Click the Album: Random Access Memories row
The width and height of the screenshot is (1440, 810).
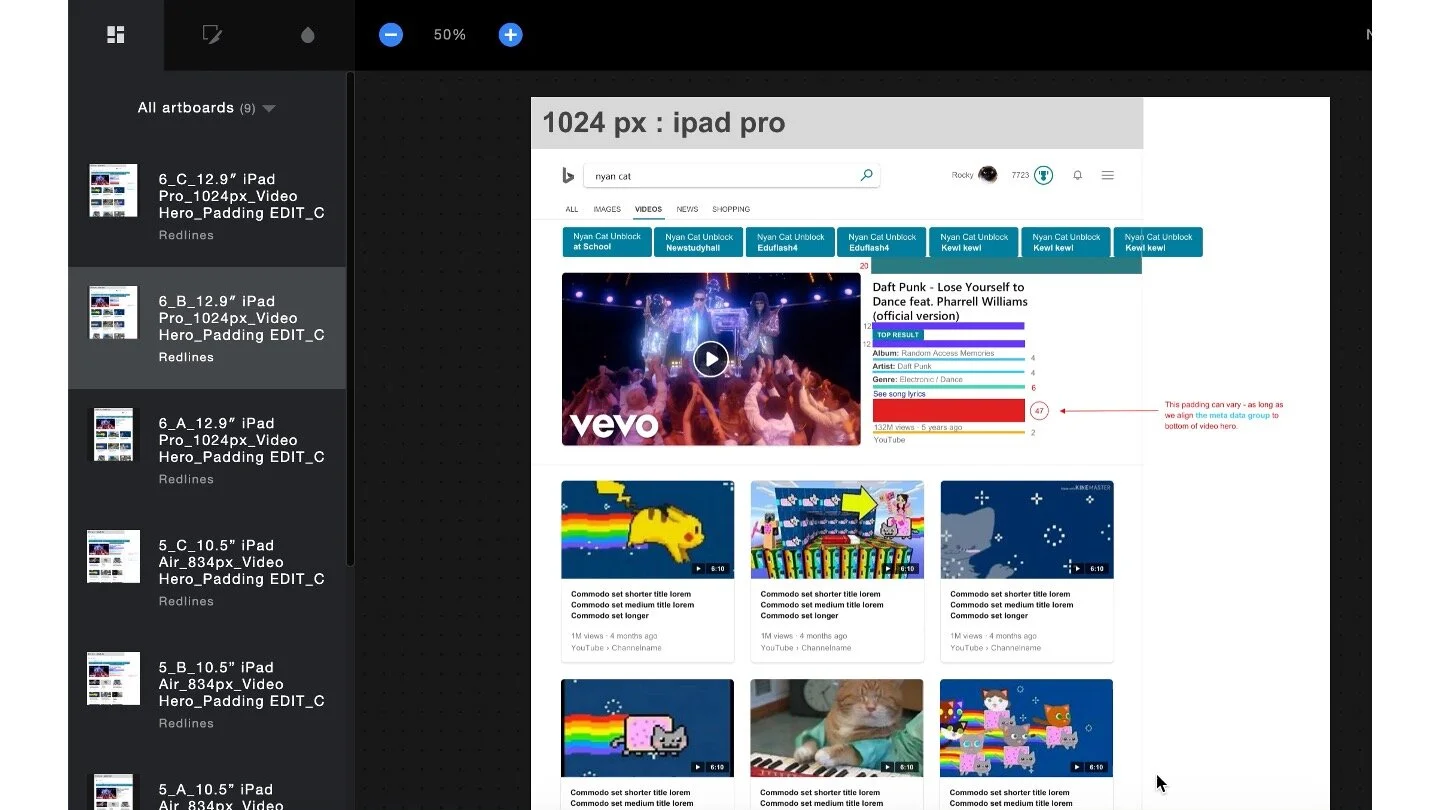point(934,353)
